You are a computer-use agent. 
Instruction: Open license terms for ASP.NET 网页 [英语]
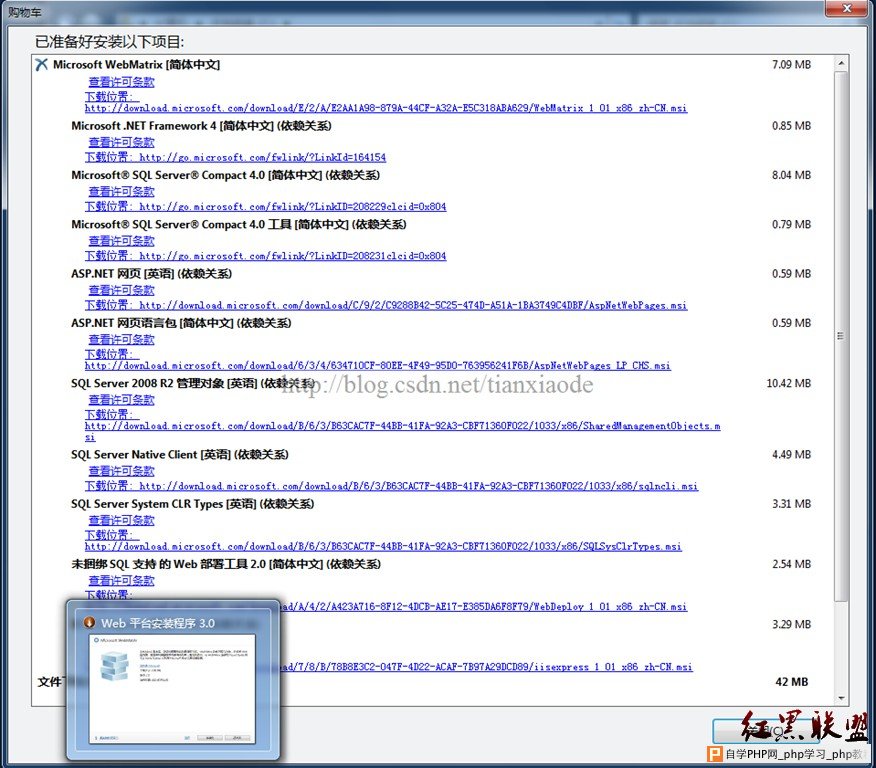[x=121, y=289]
